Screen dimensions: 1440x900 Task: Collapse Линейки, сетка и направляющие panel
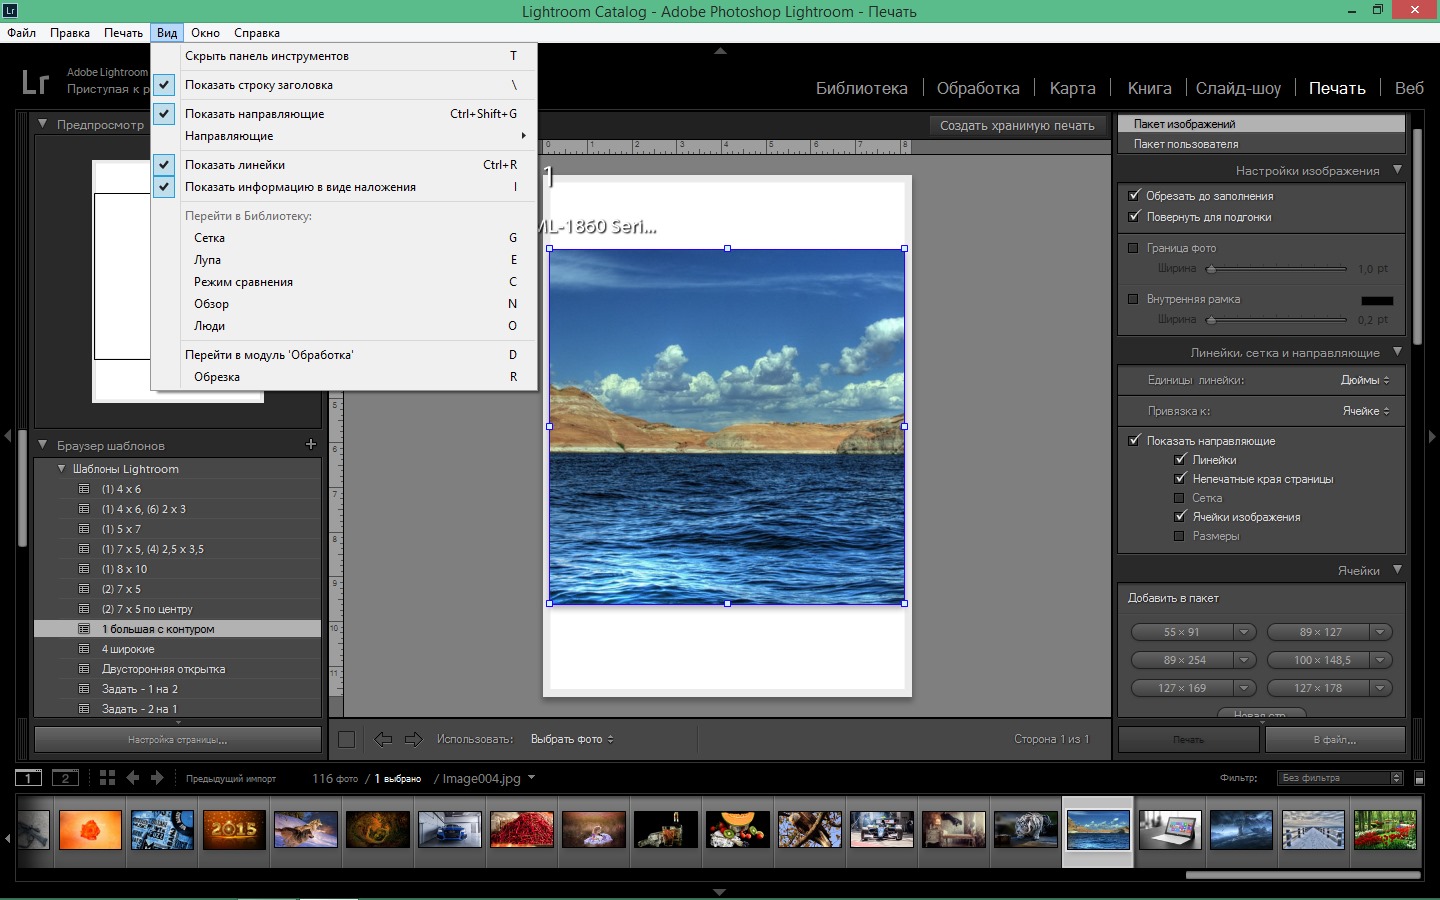coord(1397,352)
